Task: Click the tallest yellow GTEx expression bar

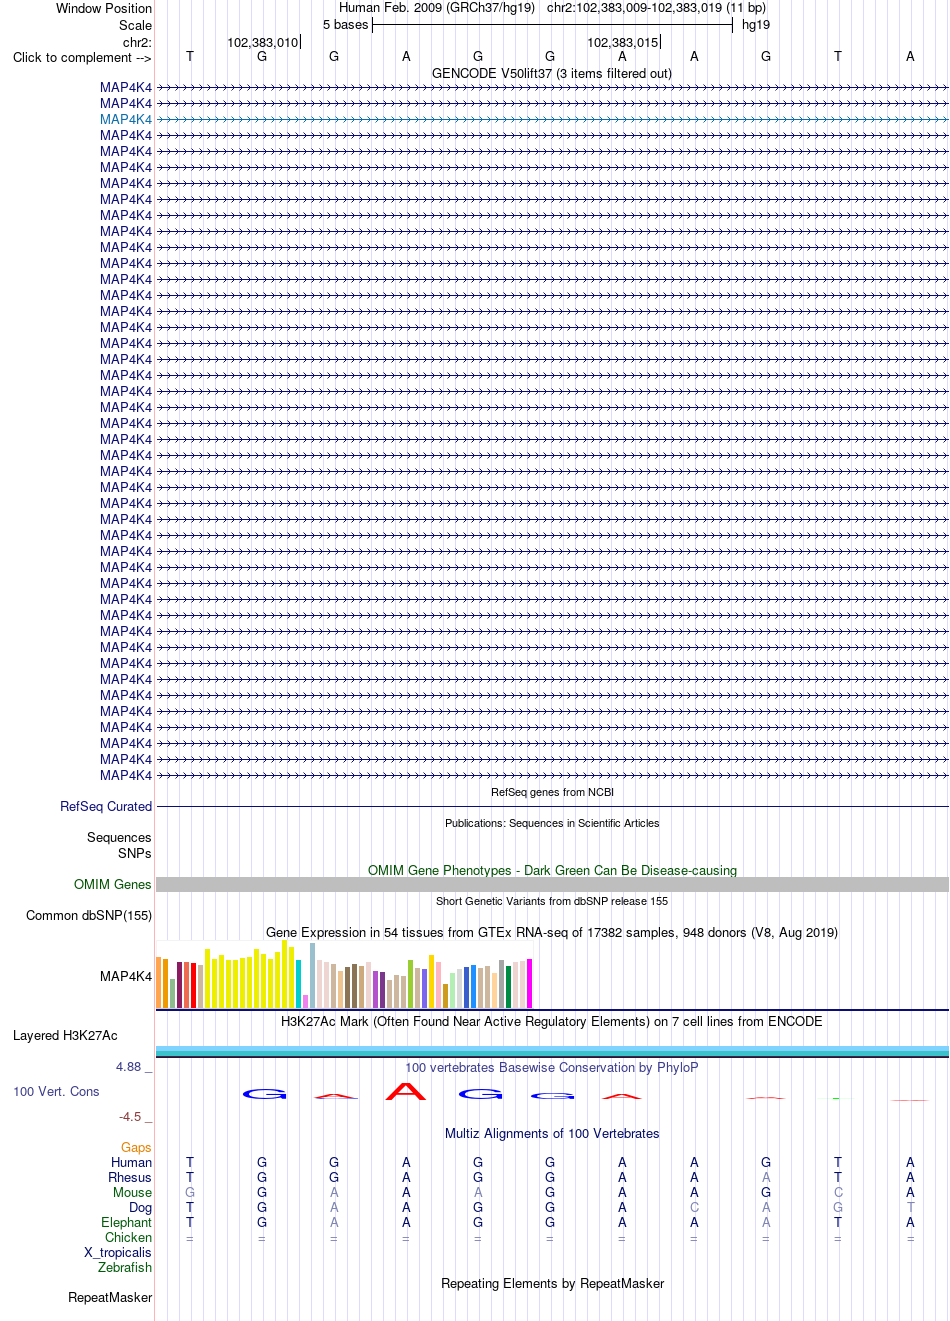Action: [x=285, y=974]
